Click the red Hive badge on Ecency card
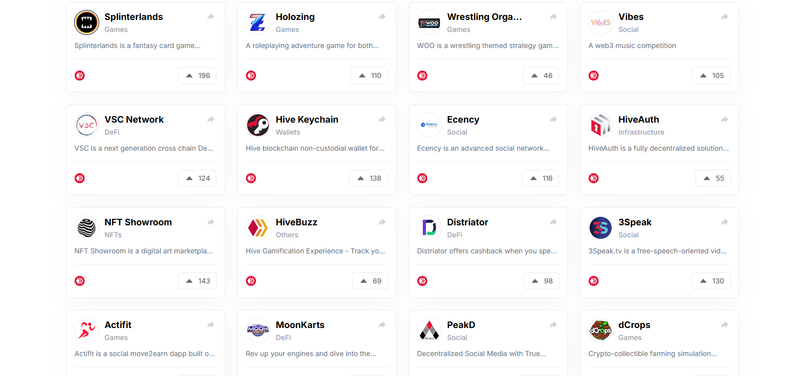The height and width of the screenshot is (376, 800). pyautogui.click(x=422, y=178)
